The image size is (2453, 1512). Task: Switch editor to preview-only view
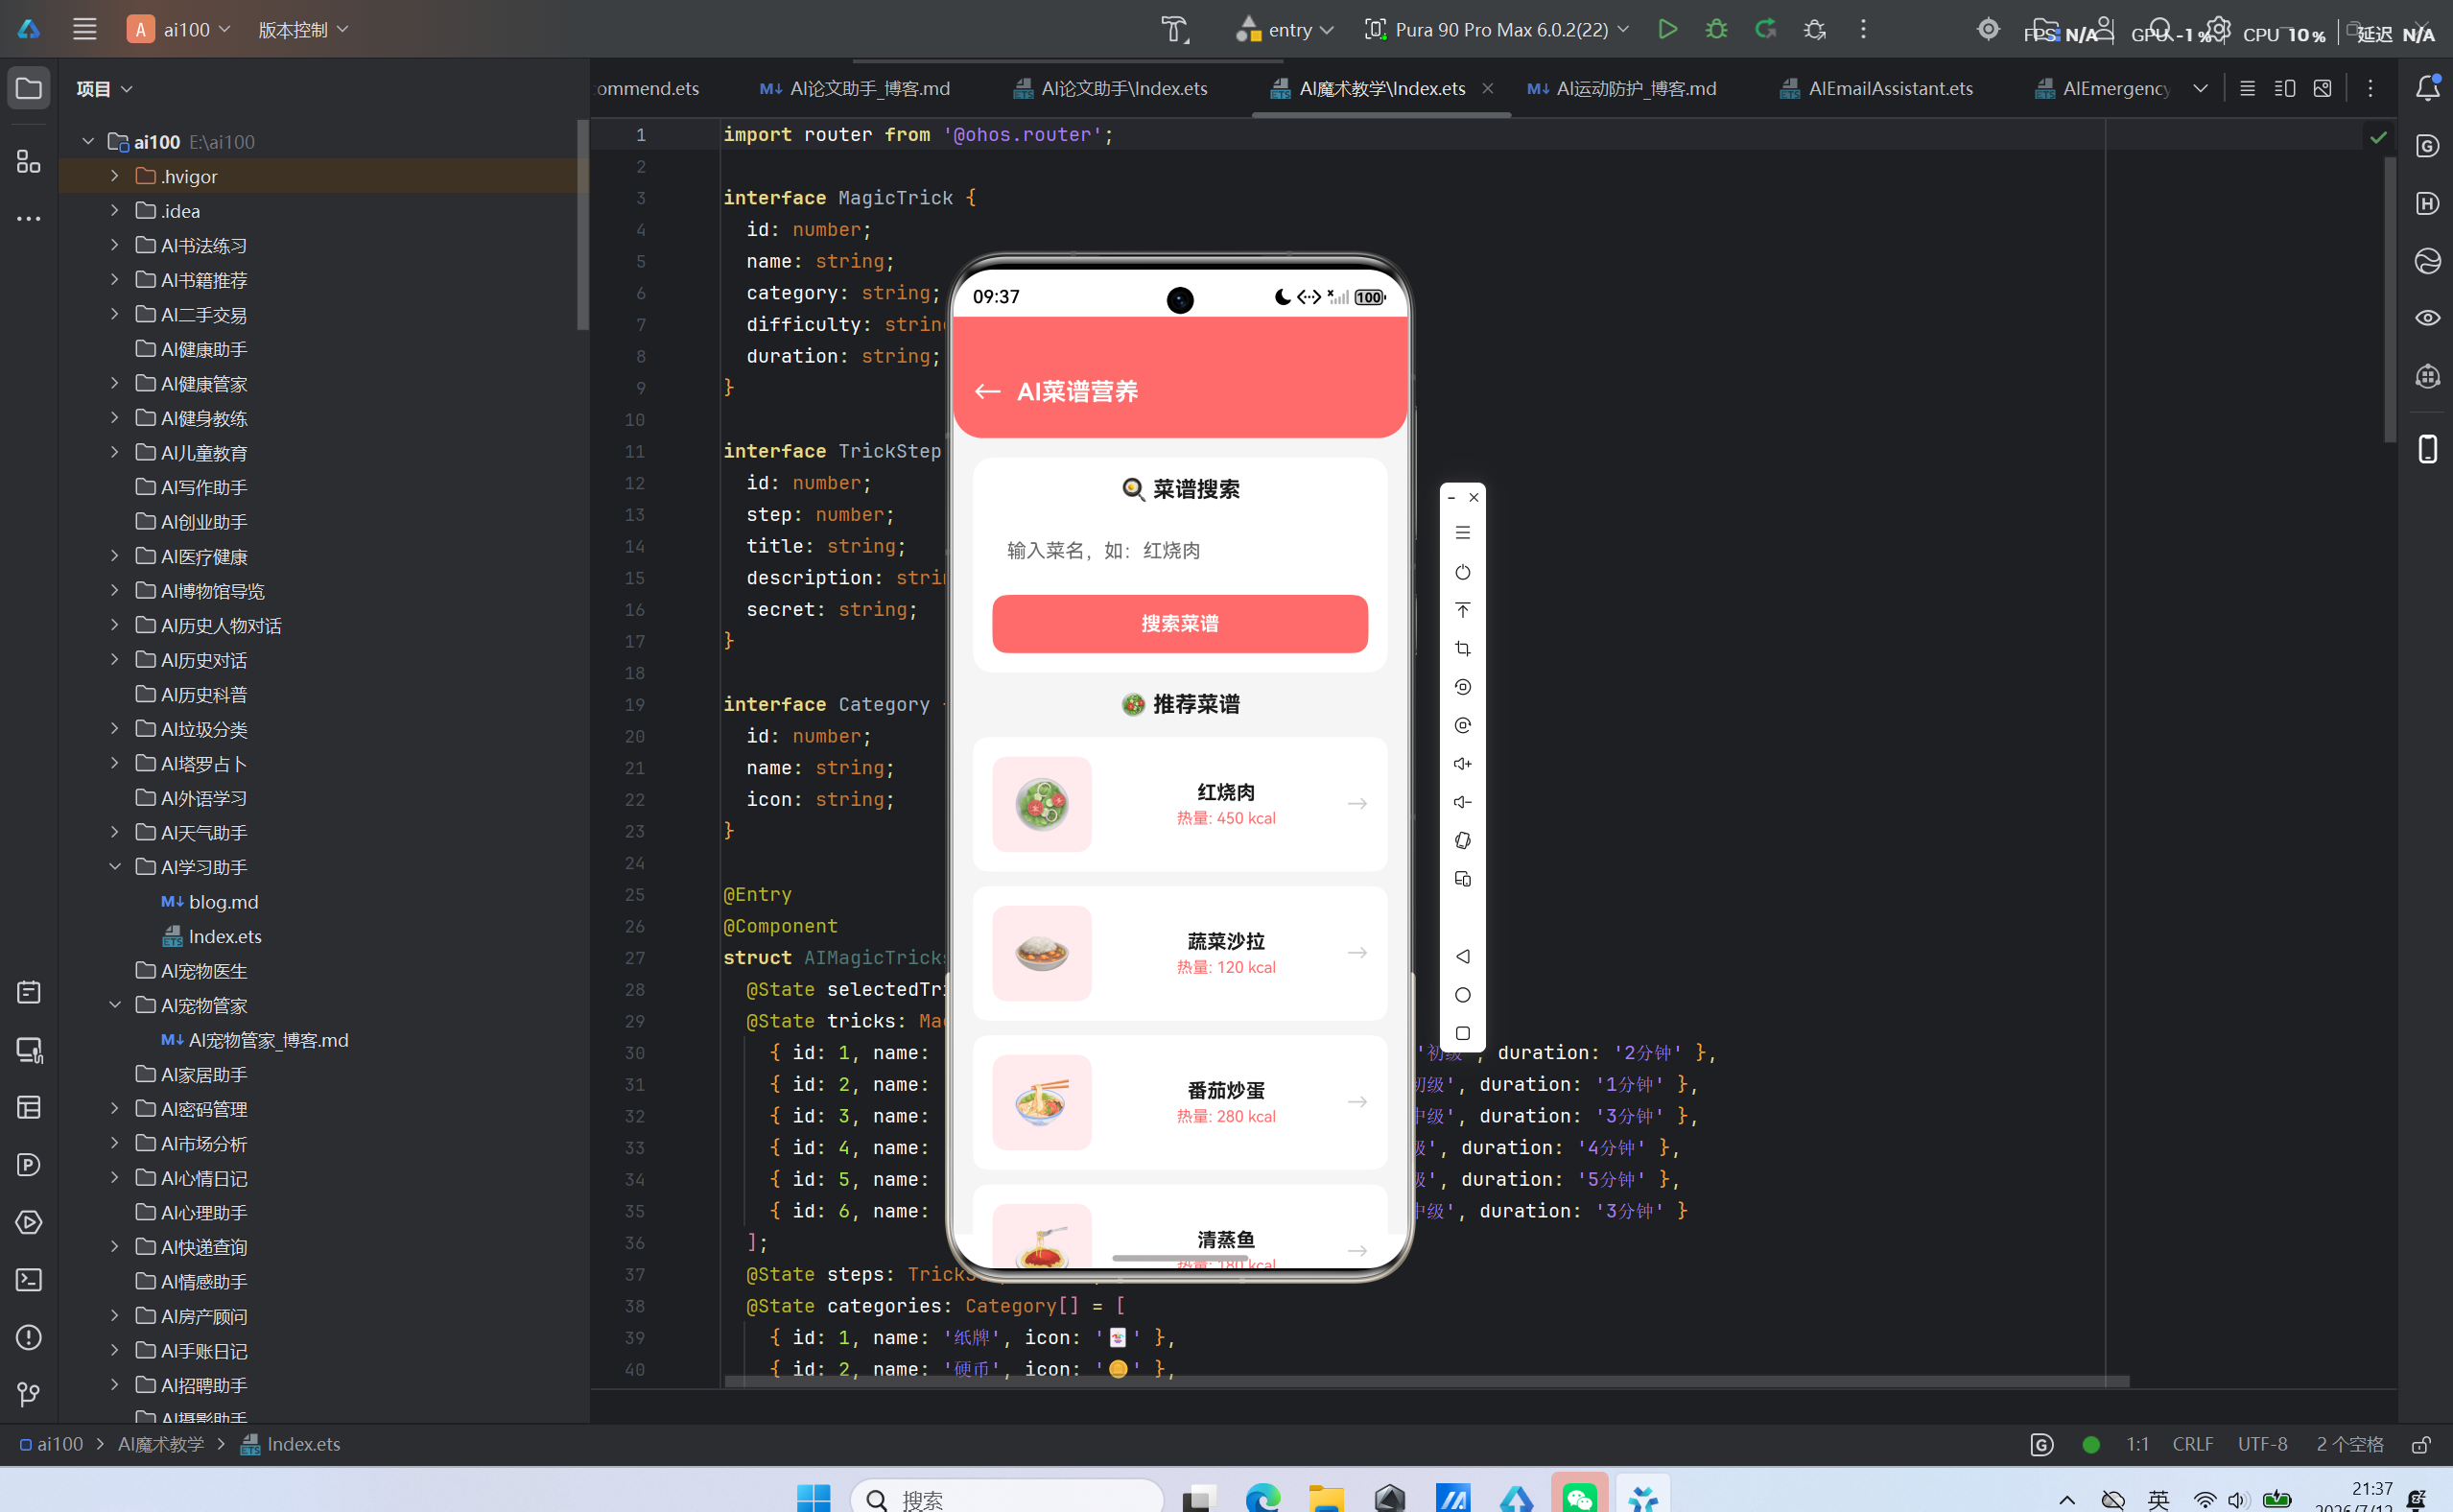coord(2322,88)
